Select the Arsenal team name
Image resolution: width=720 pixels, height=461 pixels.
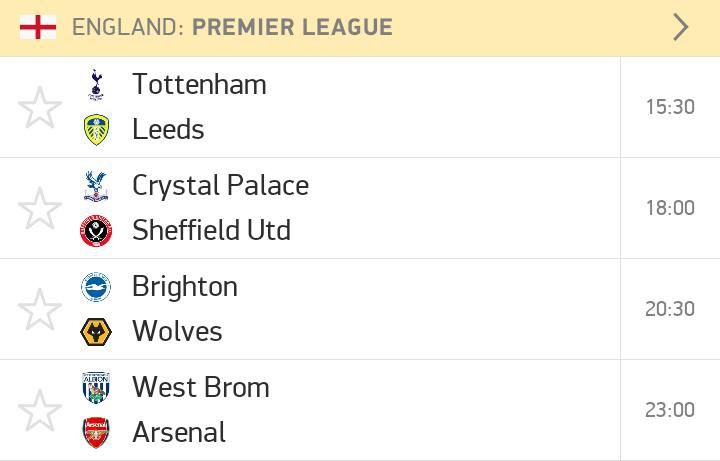(x=179, y=432)
